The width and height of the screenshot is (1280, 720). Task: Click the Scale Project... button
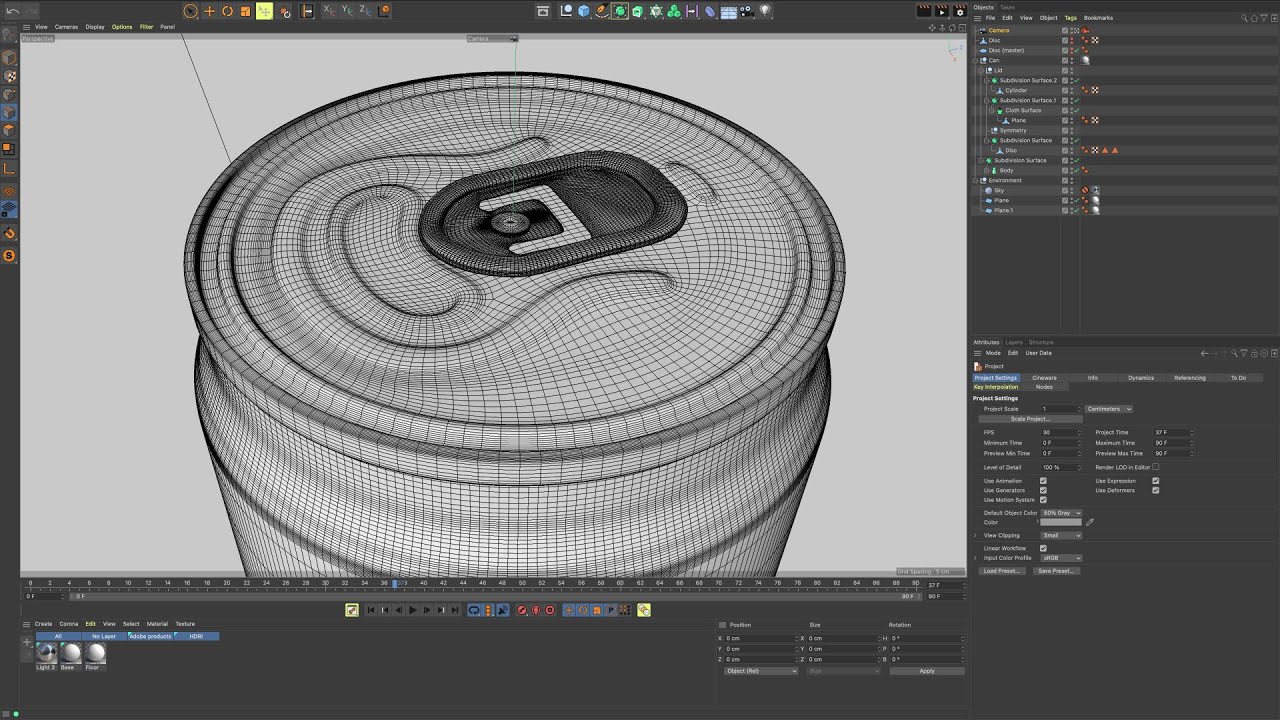tap(1029, 419)
